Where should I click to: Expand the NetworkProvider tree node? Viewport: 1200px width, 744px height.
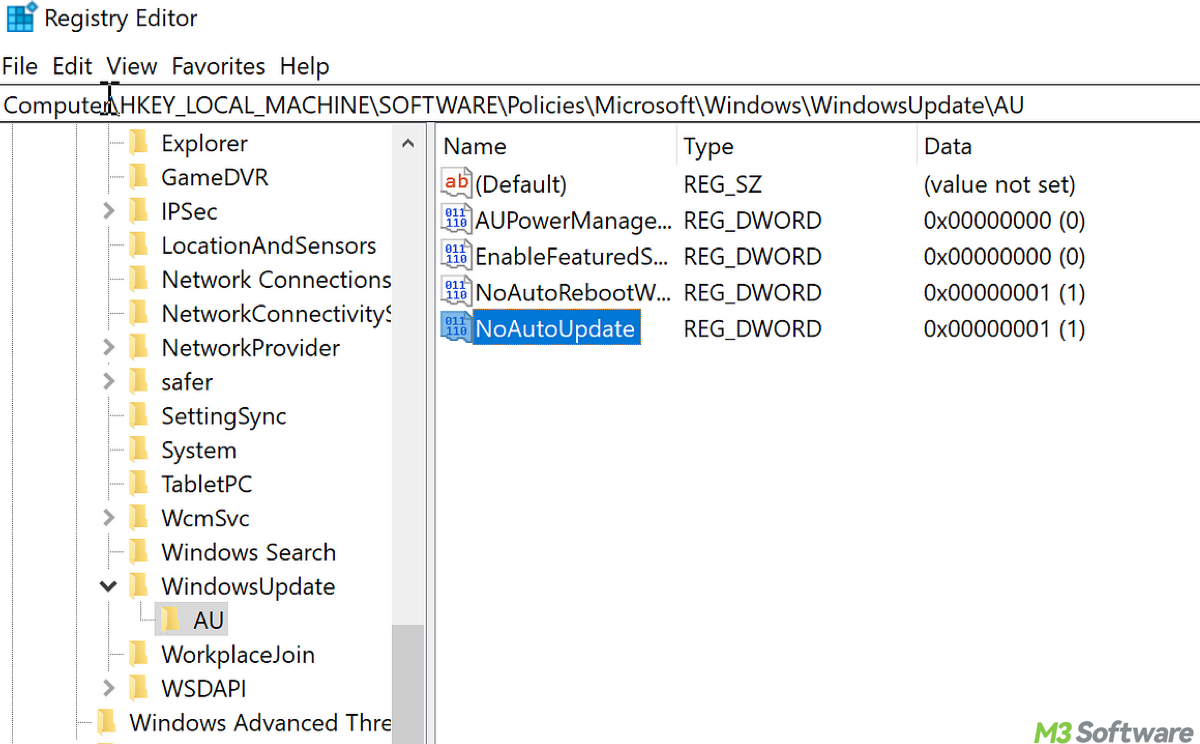click(x=109, y=347)
